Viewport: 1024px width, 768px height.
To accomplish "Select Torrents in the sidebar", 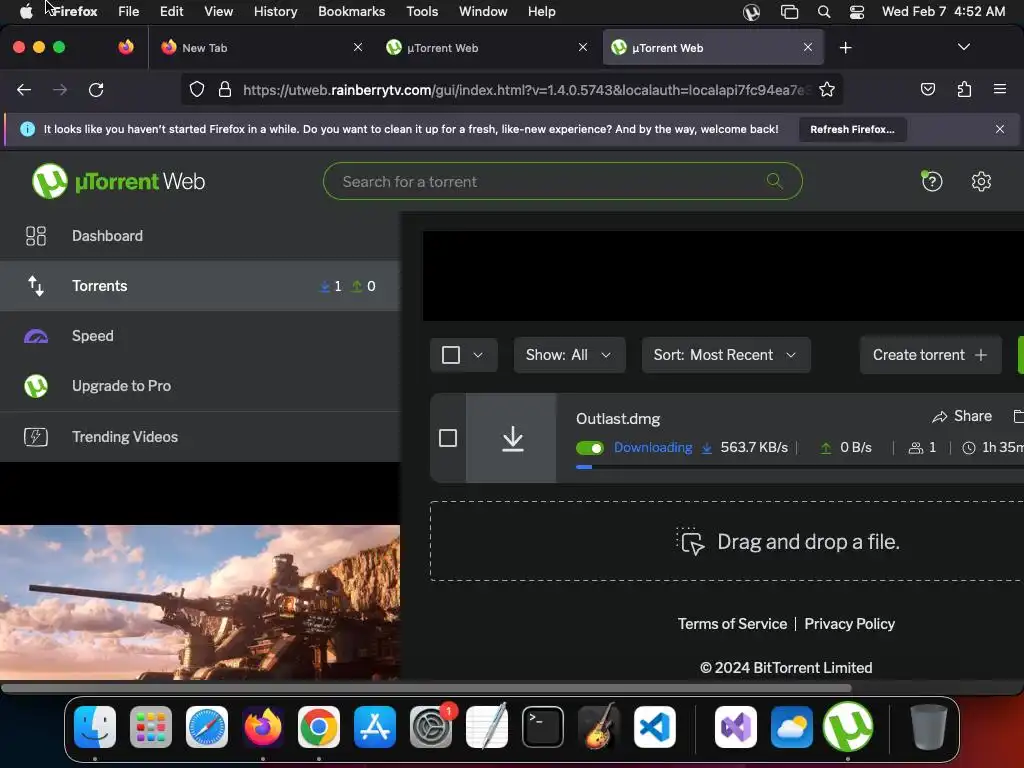I will [x=200, y=286].
